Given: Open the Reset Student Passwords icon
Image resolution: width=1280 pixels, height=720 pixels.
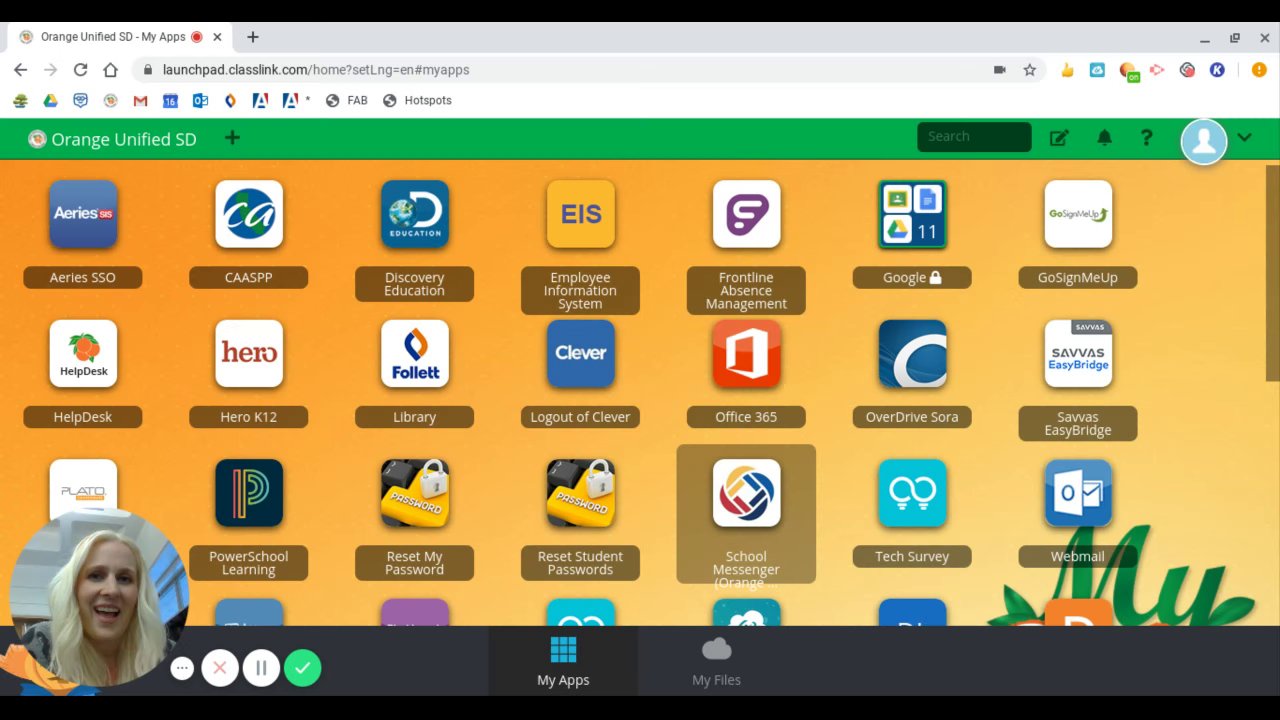Looking at the screenshot, I should pyautogui.click(x=581, y=493).
